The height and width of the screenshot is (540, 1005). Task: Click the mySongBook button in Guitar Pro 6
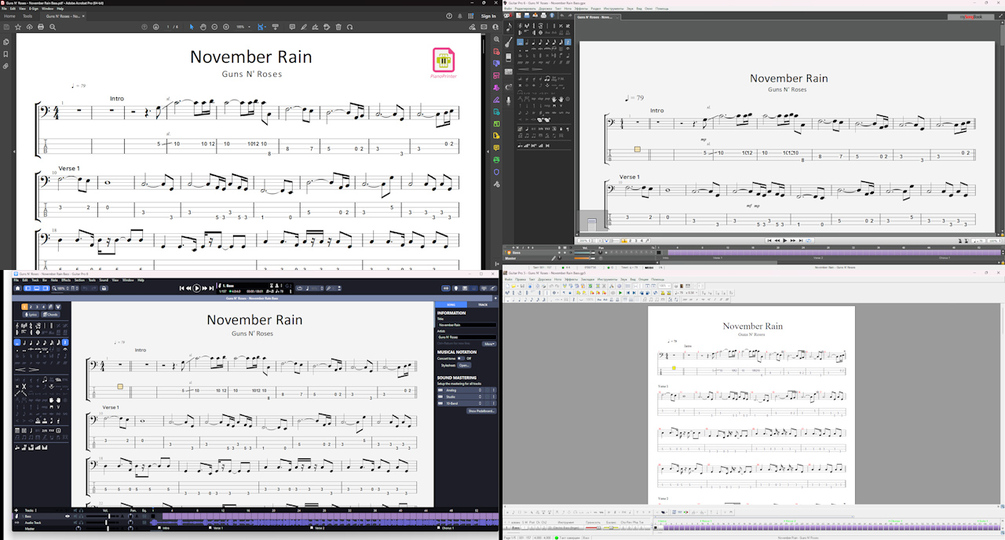tap(971, 17)
